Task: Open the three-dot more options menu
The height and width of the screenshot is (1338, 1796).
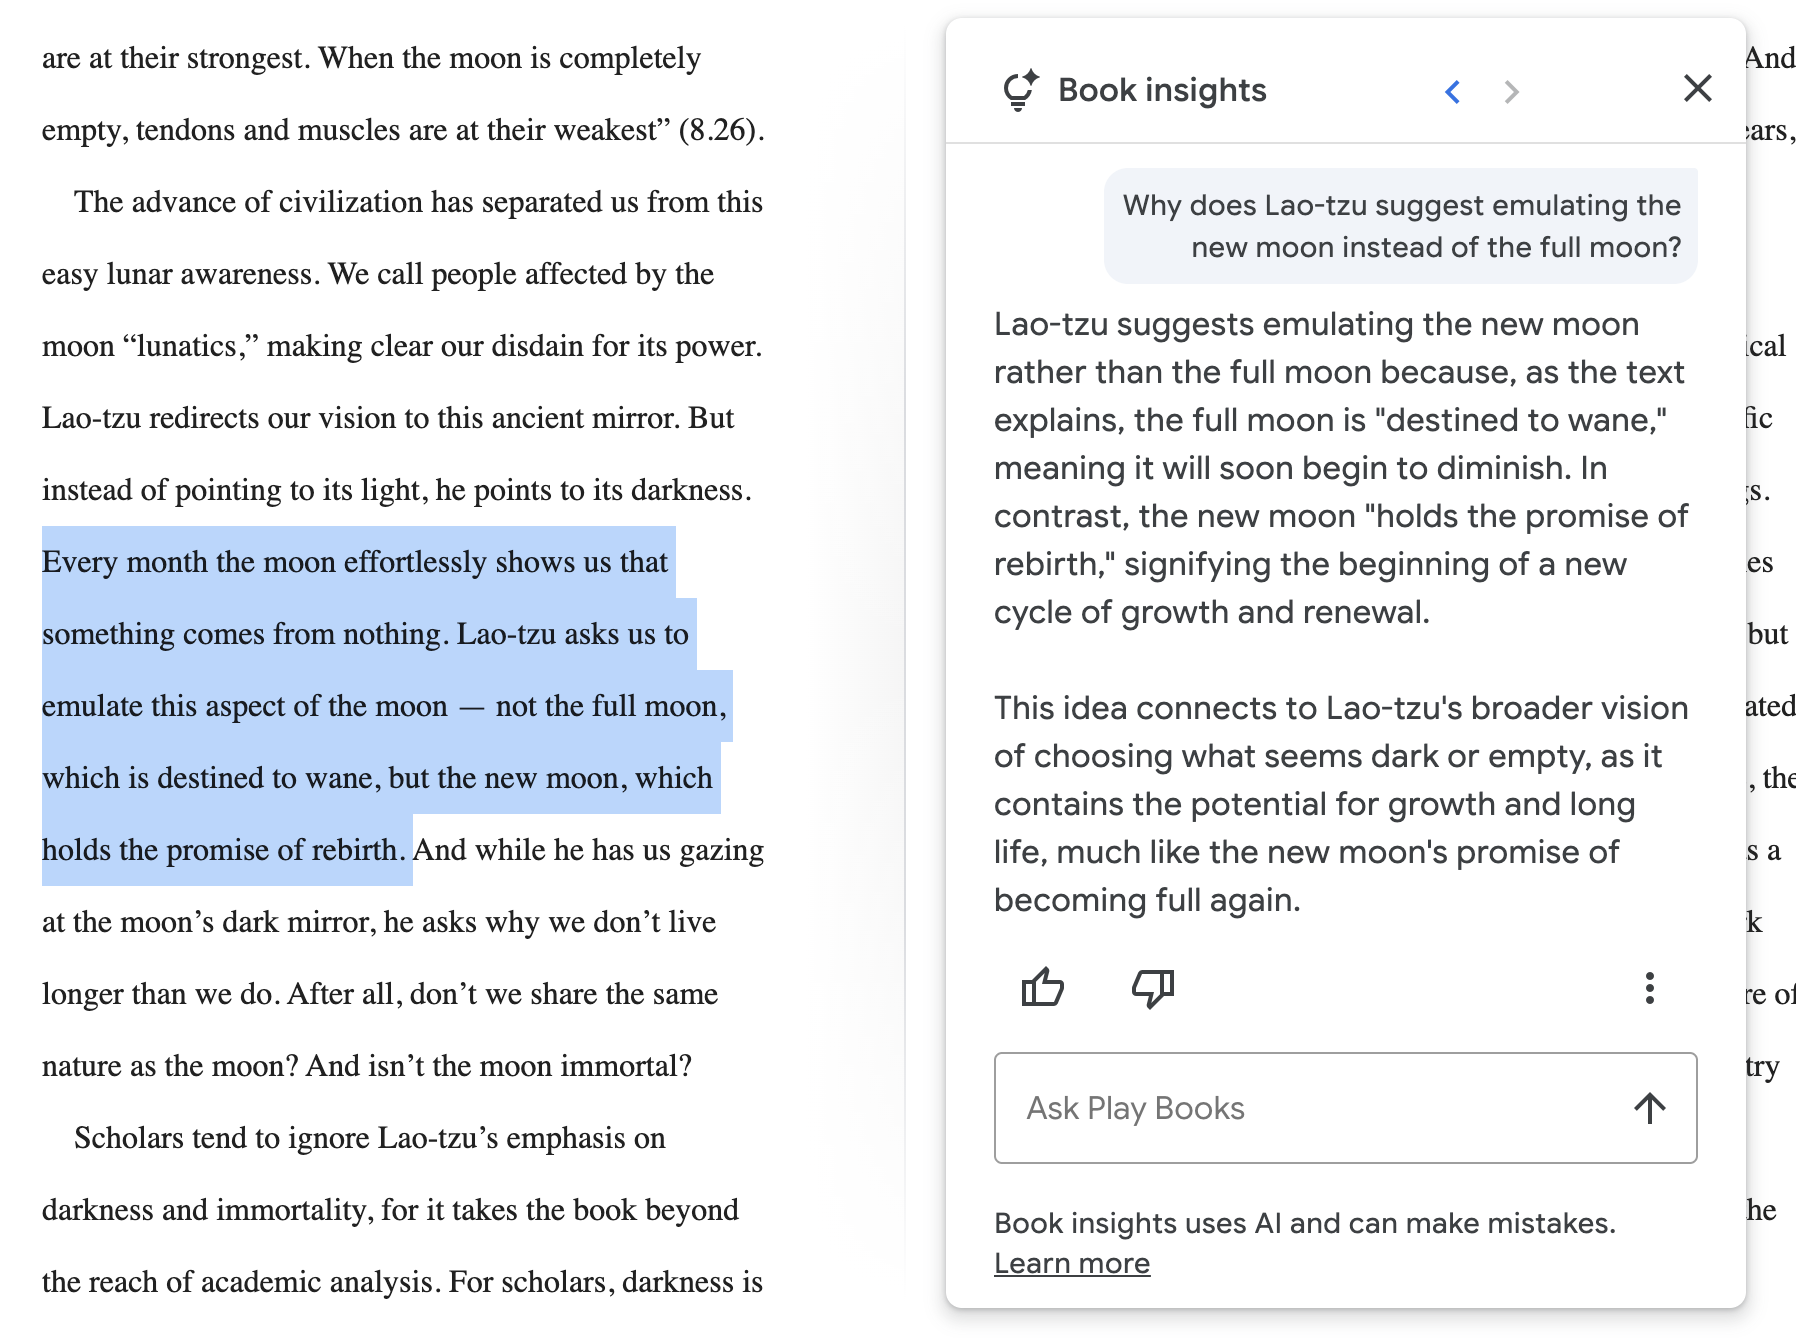Action: point(1649,988)
